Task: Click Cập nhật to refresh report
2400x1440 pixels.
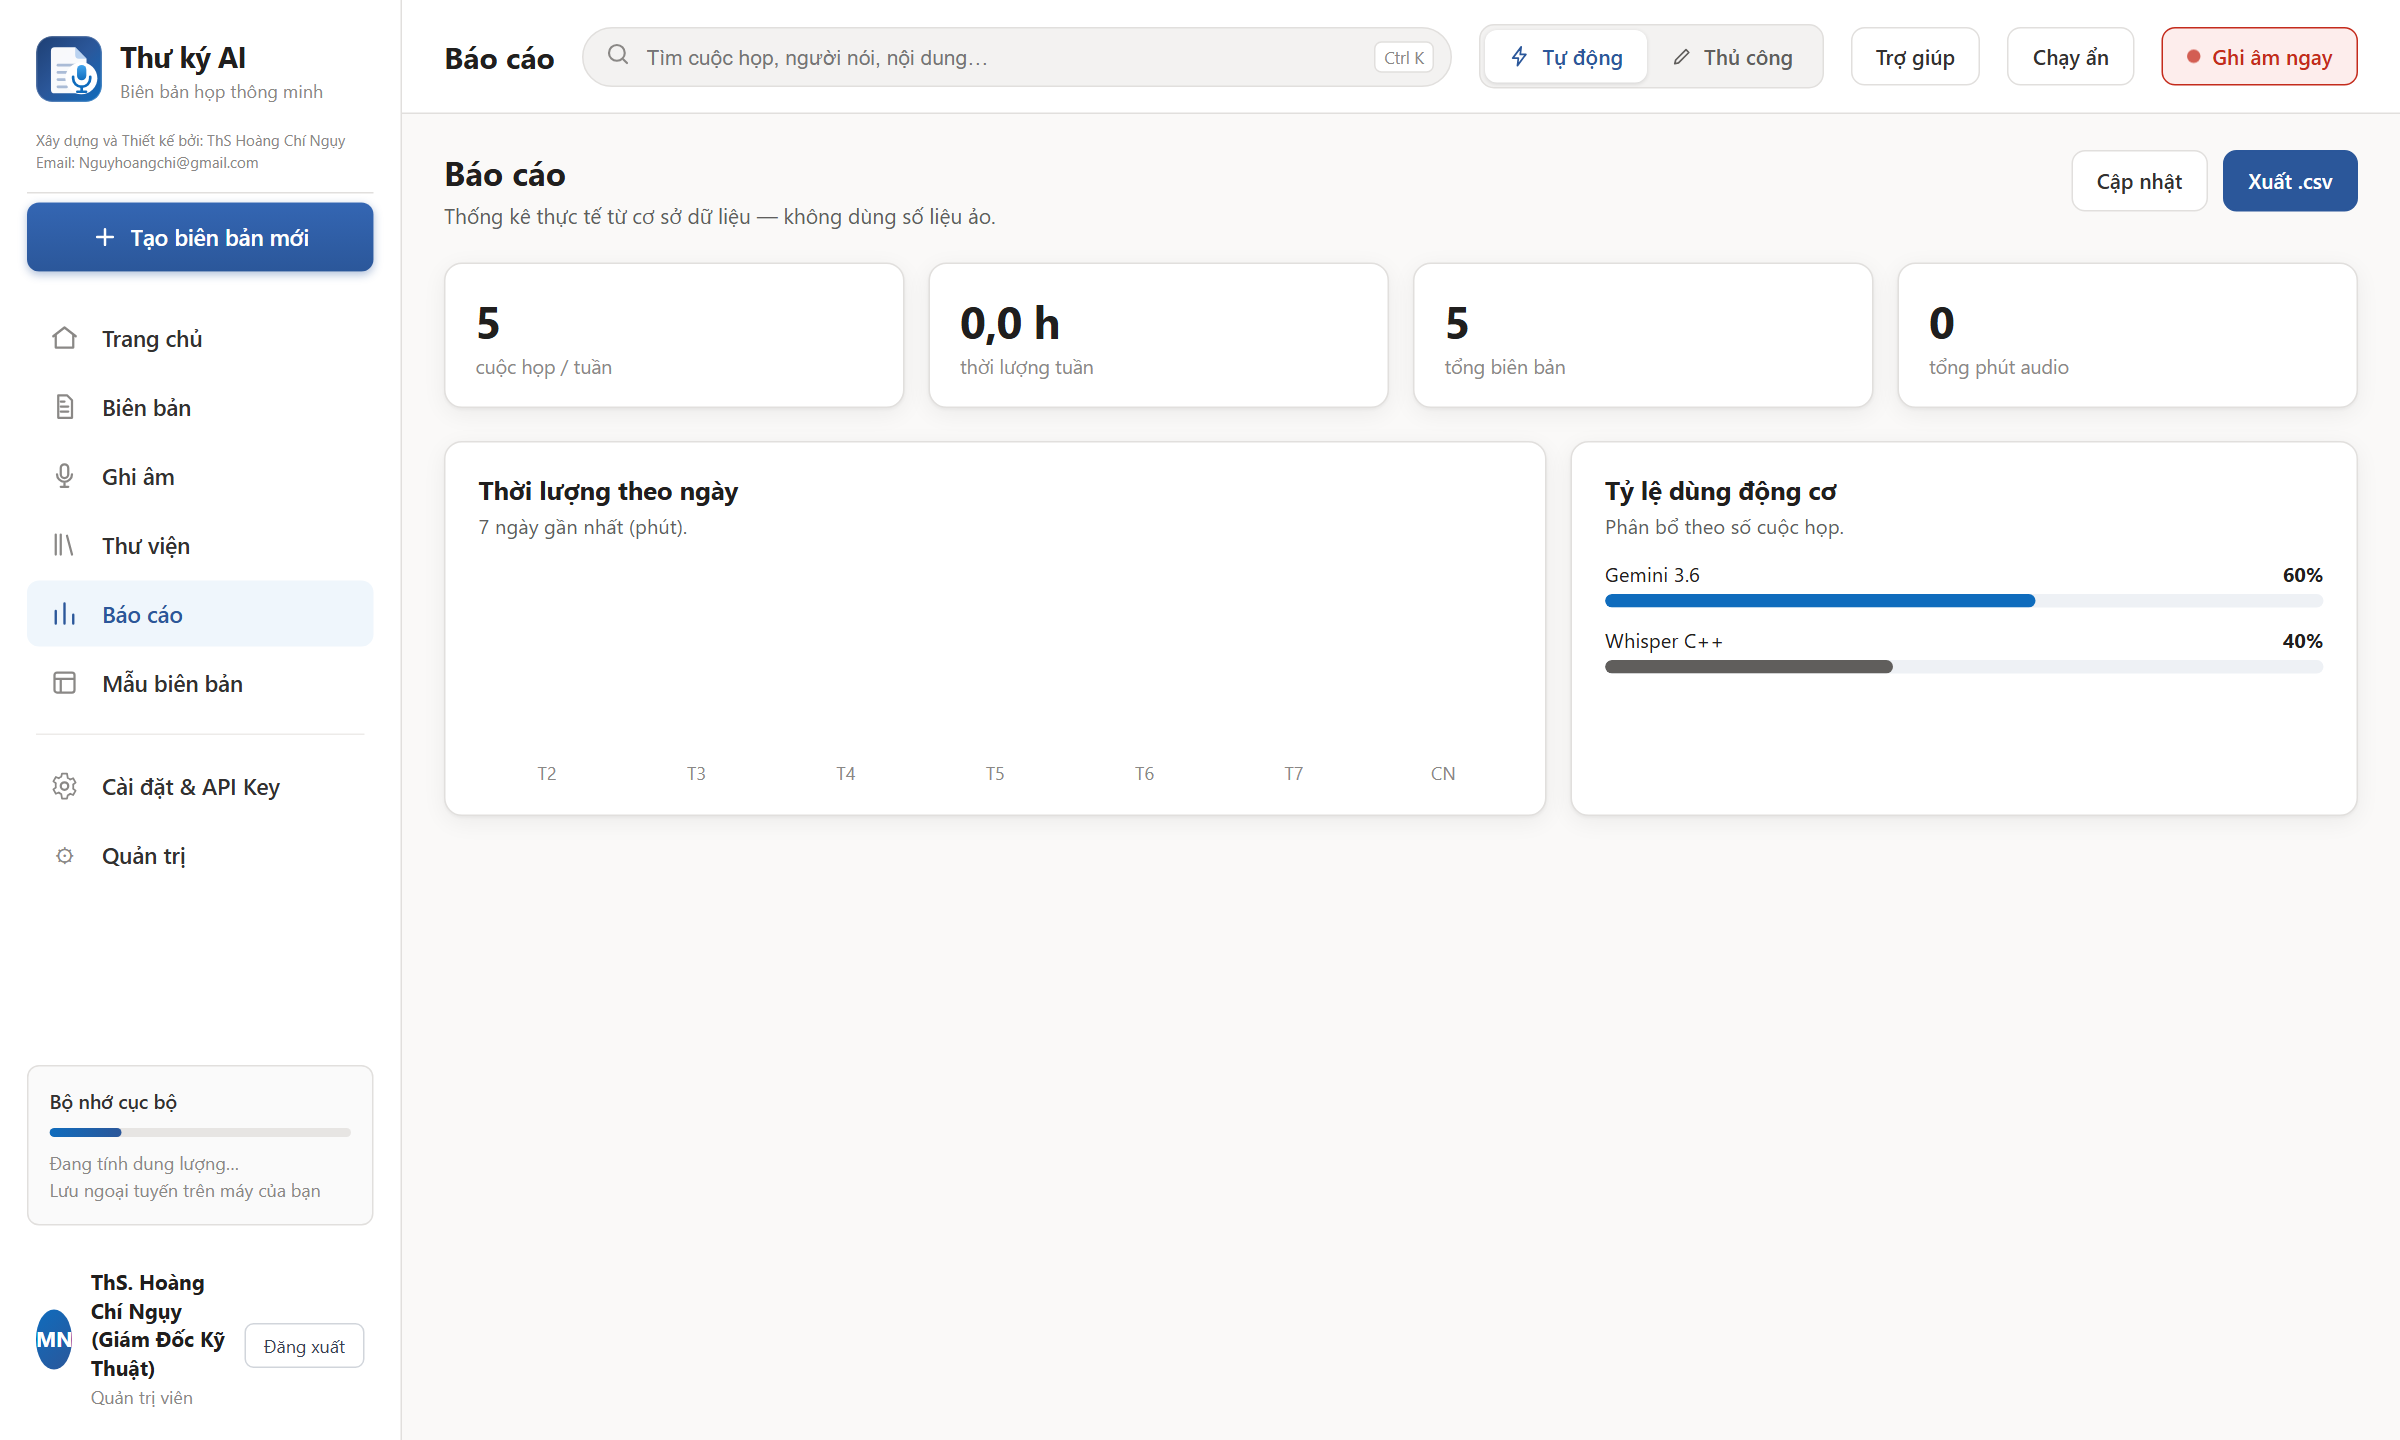Action: point(2139,181)
